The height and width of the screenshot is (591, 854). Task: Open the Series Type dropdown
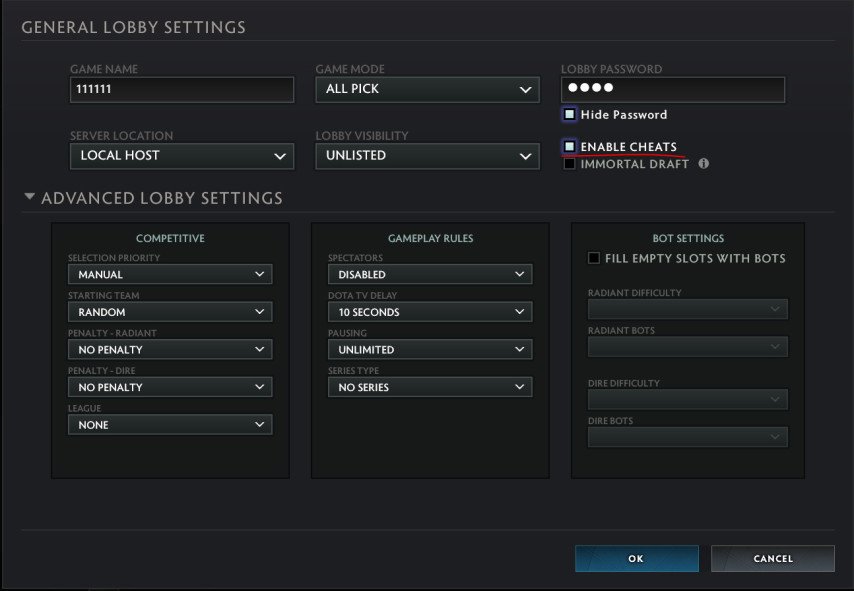pos(430,387)
